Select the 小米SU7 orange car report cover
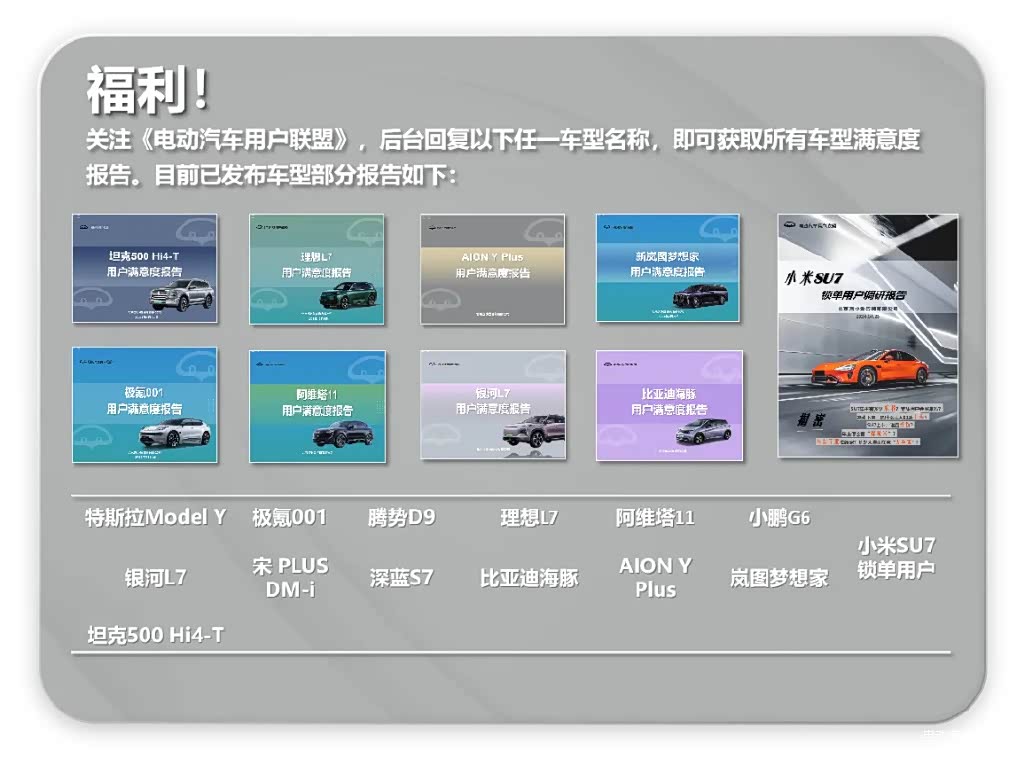Image resolution: width=1024 pixels, height=766 pixels. click(x=867, y=335)
